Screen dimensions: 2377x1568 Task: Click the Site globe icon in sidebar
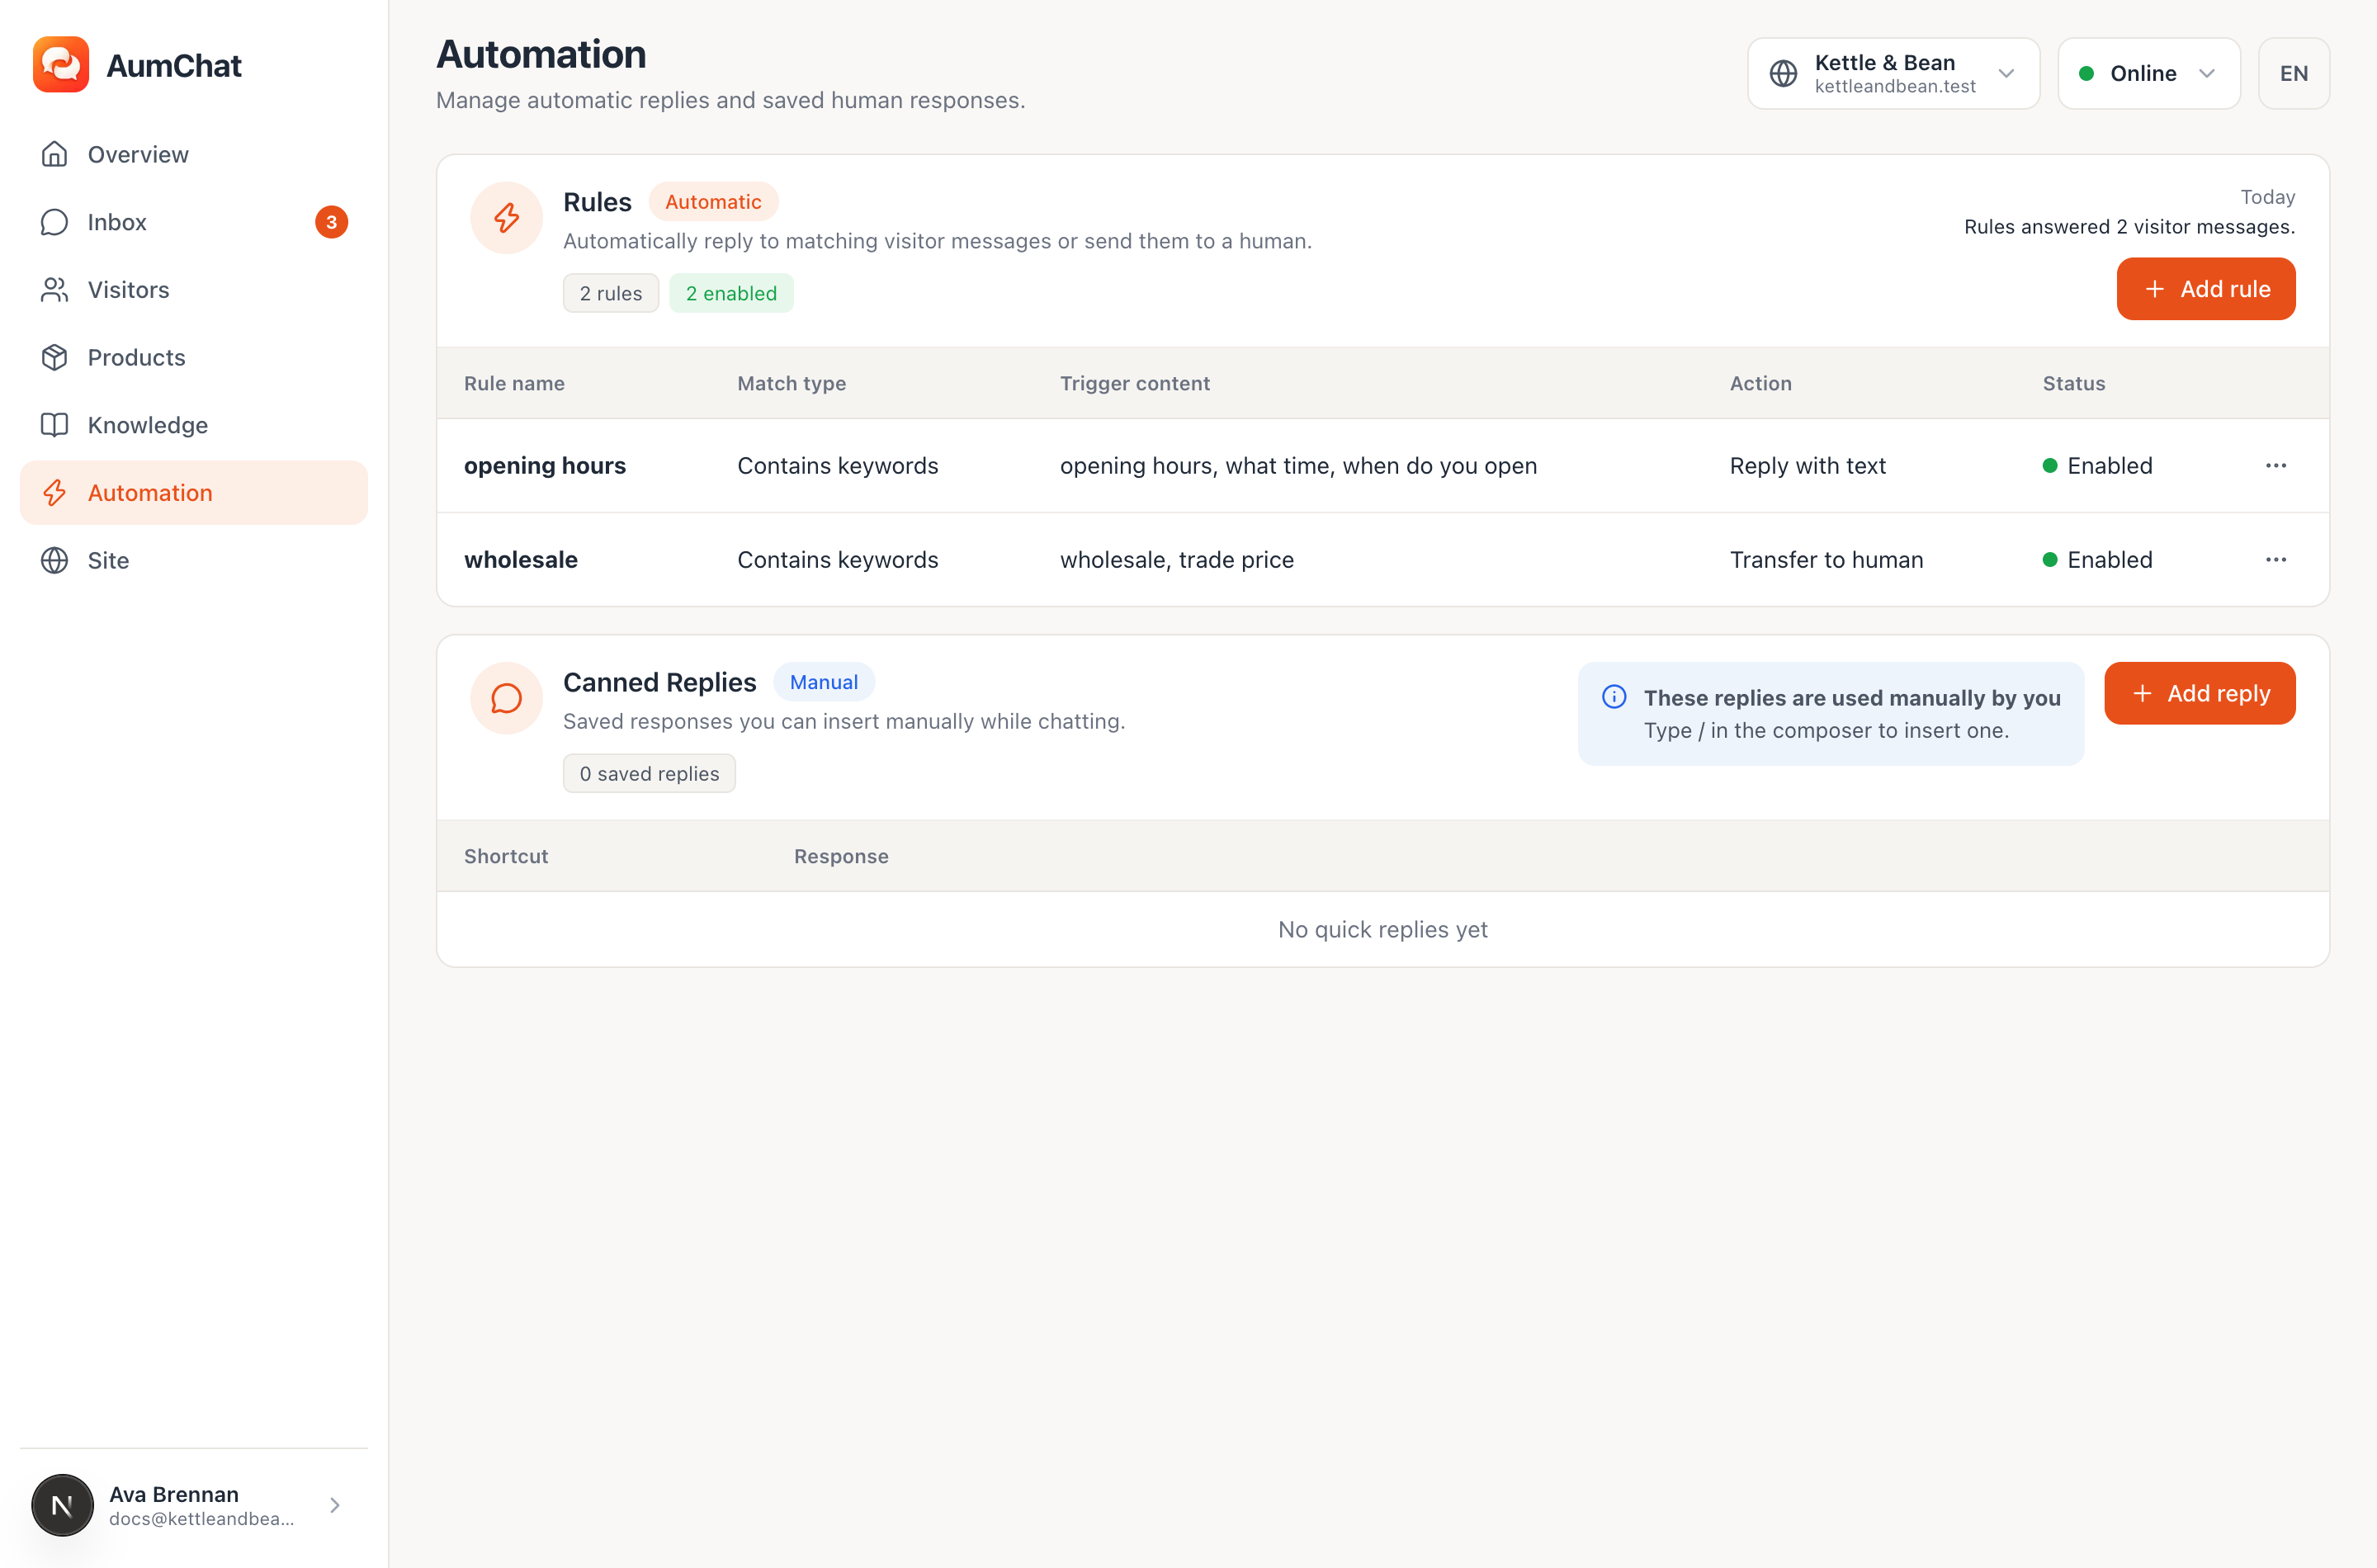(x=54, y=560)
